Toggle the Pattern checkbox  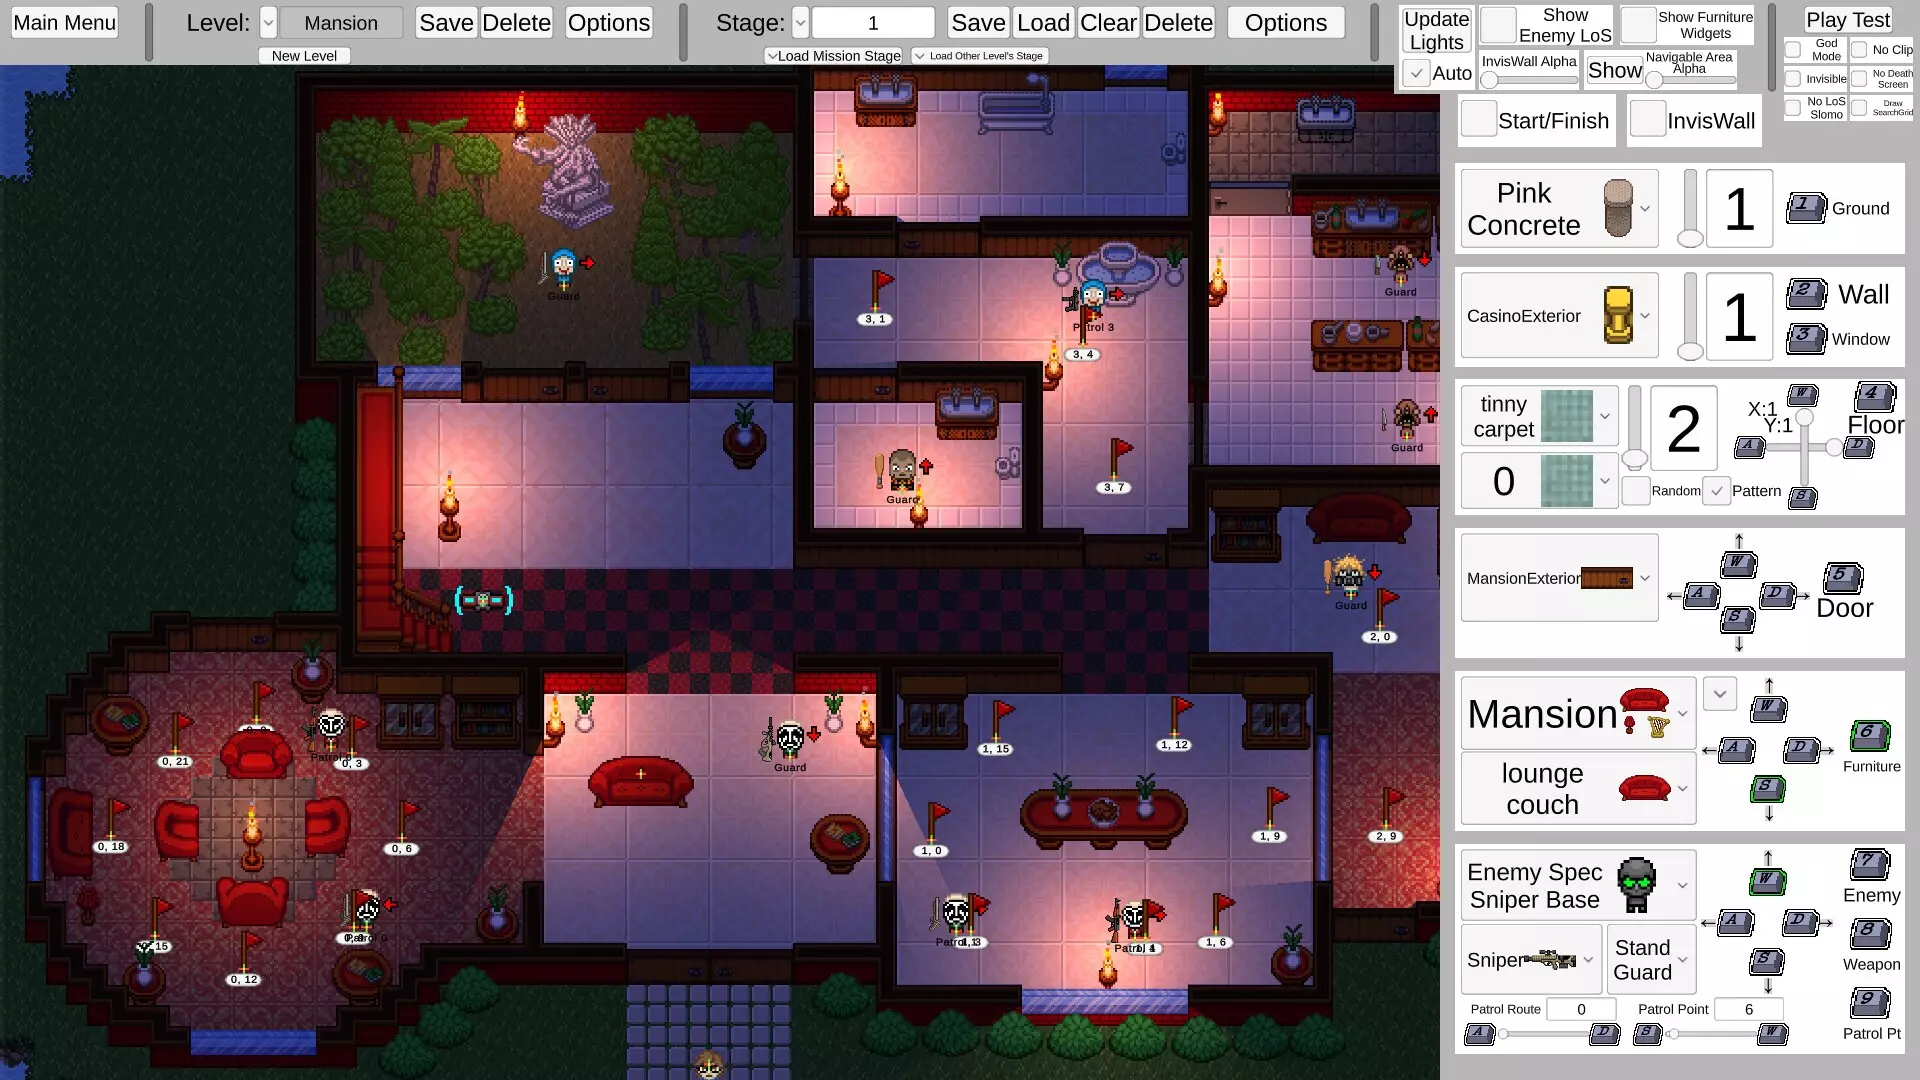1716,491
